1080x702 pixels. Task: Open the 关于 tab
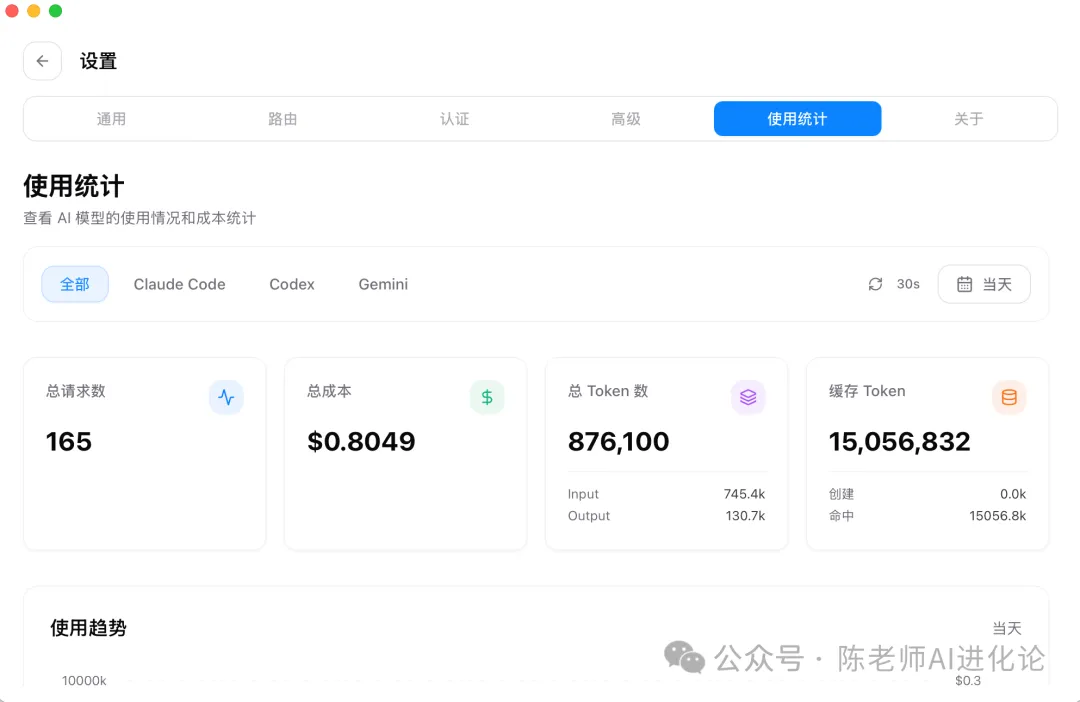click(968, 119)
